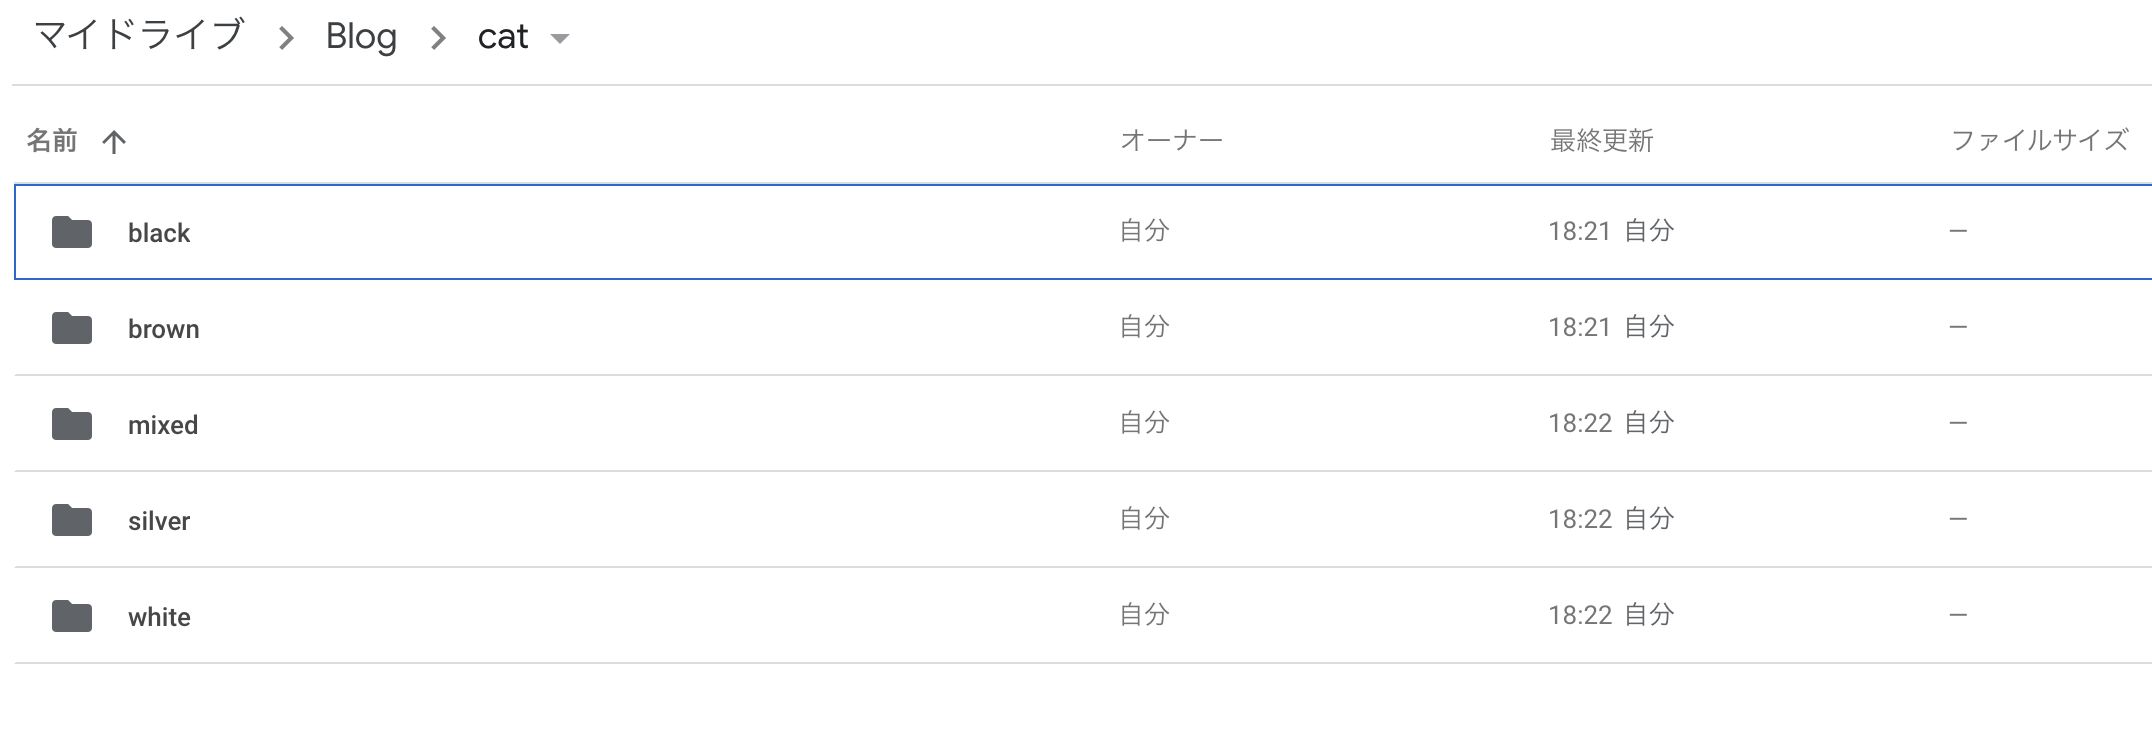Screen dimensions: 2152x736
Task: Click the white folder icon
Action: pos(72,616)
